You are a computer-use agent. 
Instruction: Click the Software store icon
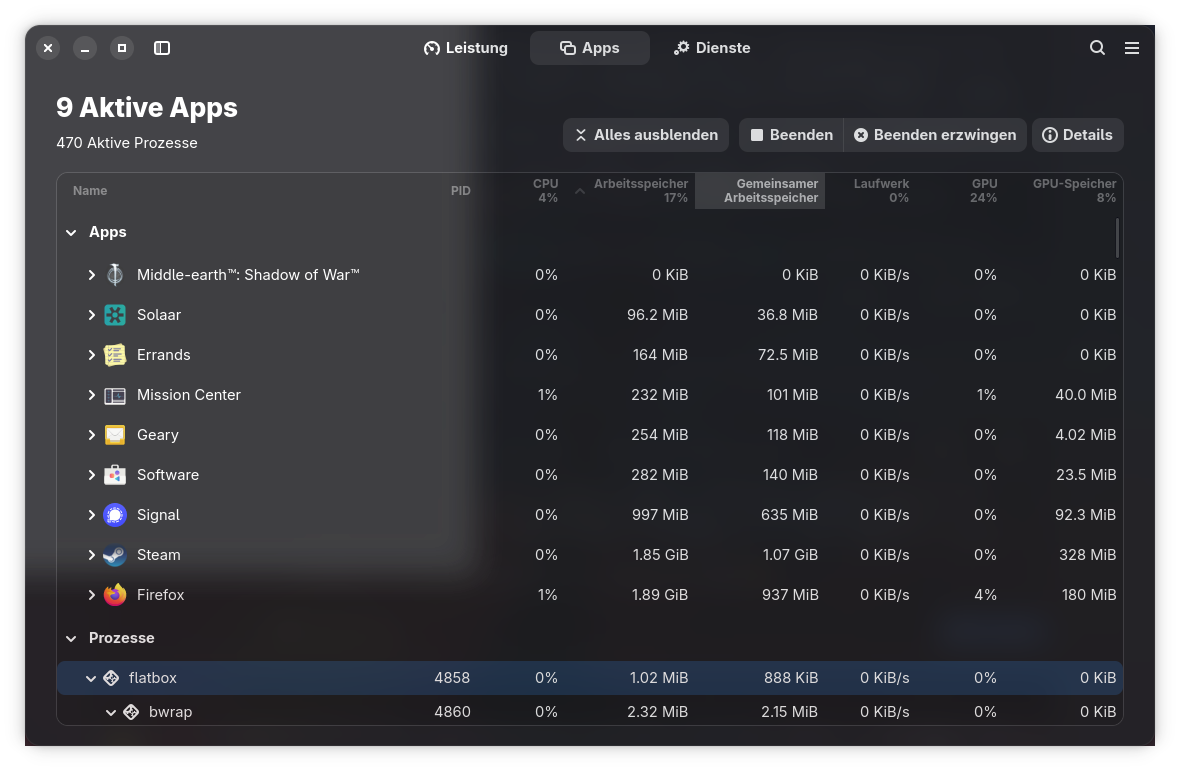click(114, 475)
